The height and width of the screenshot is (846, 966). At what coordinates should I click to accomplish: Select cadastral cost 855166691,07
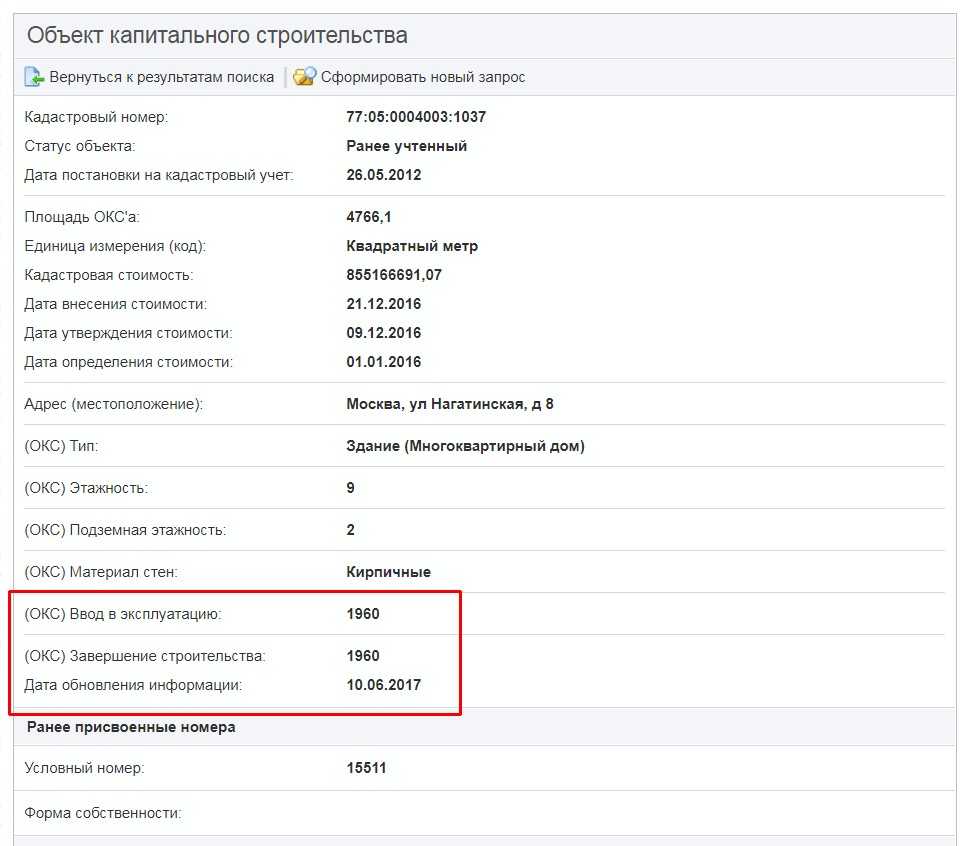click(x=394, y=275)
